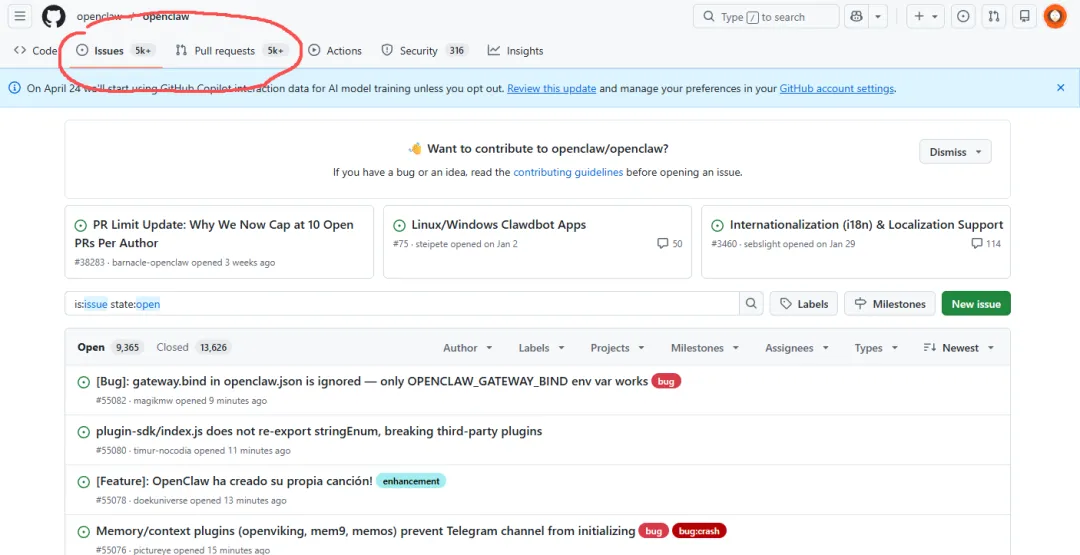Switch to the Code tab
The height and width of the screenshot is (555, 1080).
35,50
